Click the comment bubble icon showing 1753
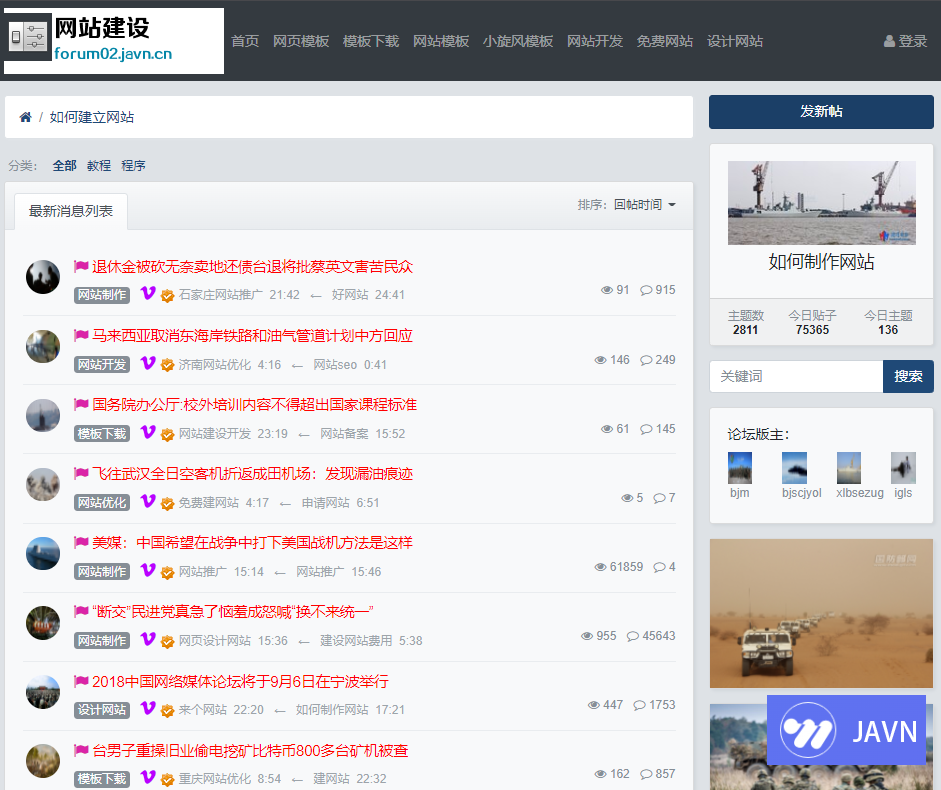Viewport: 941px width, 790px height. pos(640,705)
